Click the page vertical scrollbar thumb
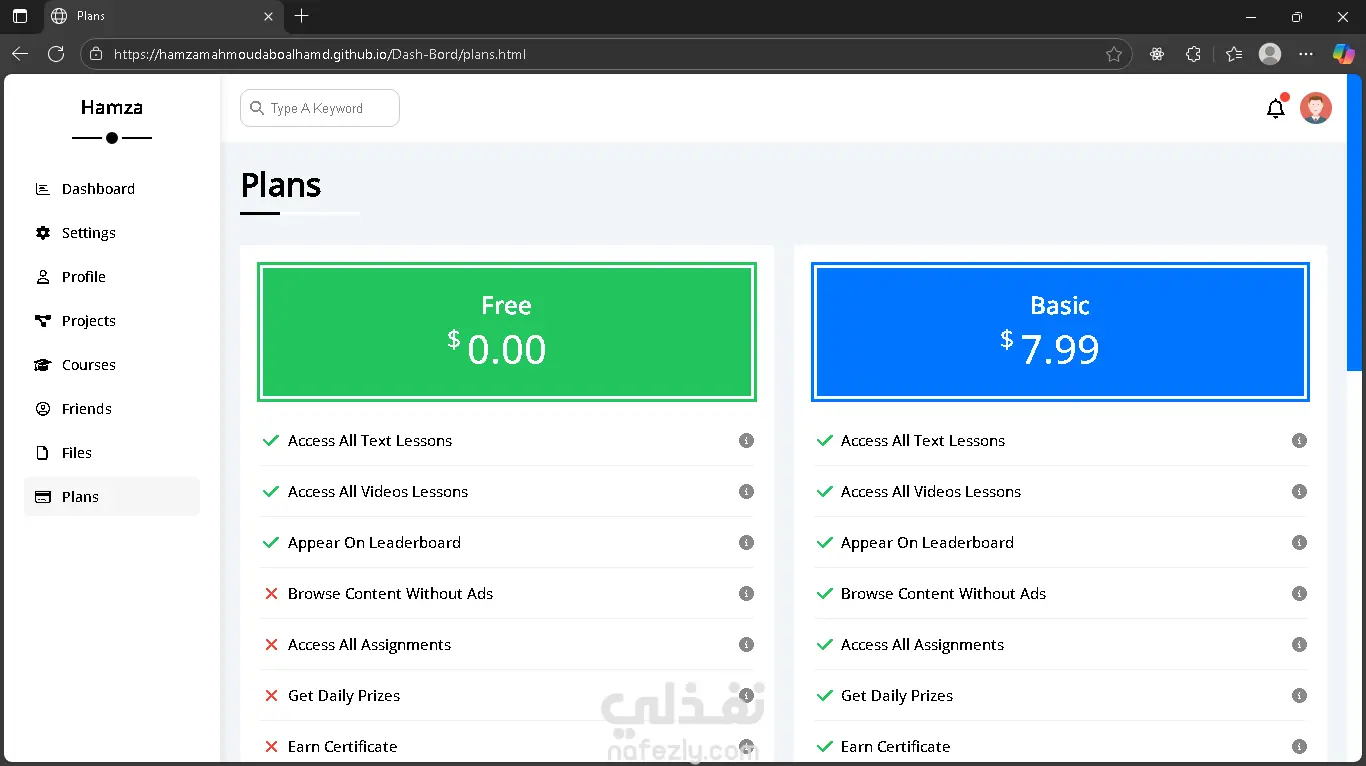This screenshot has width=1366, height=766. (x=1355, y=222)
